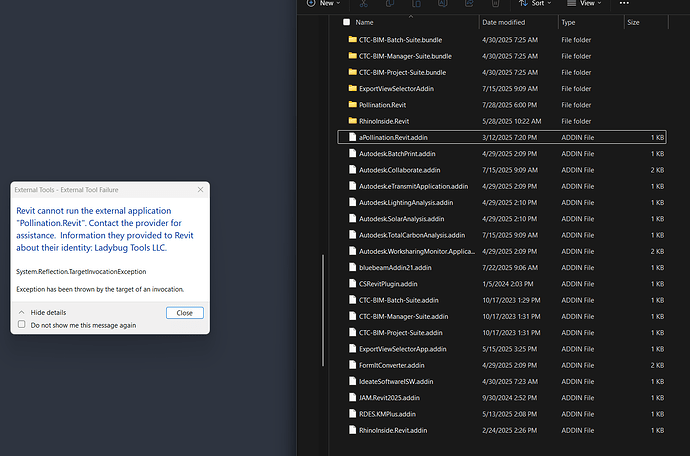Screen dimensions: 690x456
Task: Open the See more ellipsis menu
Action: click(x=624, y=3)
